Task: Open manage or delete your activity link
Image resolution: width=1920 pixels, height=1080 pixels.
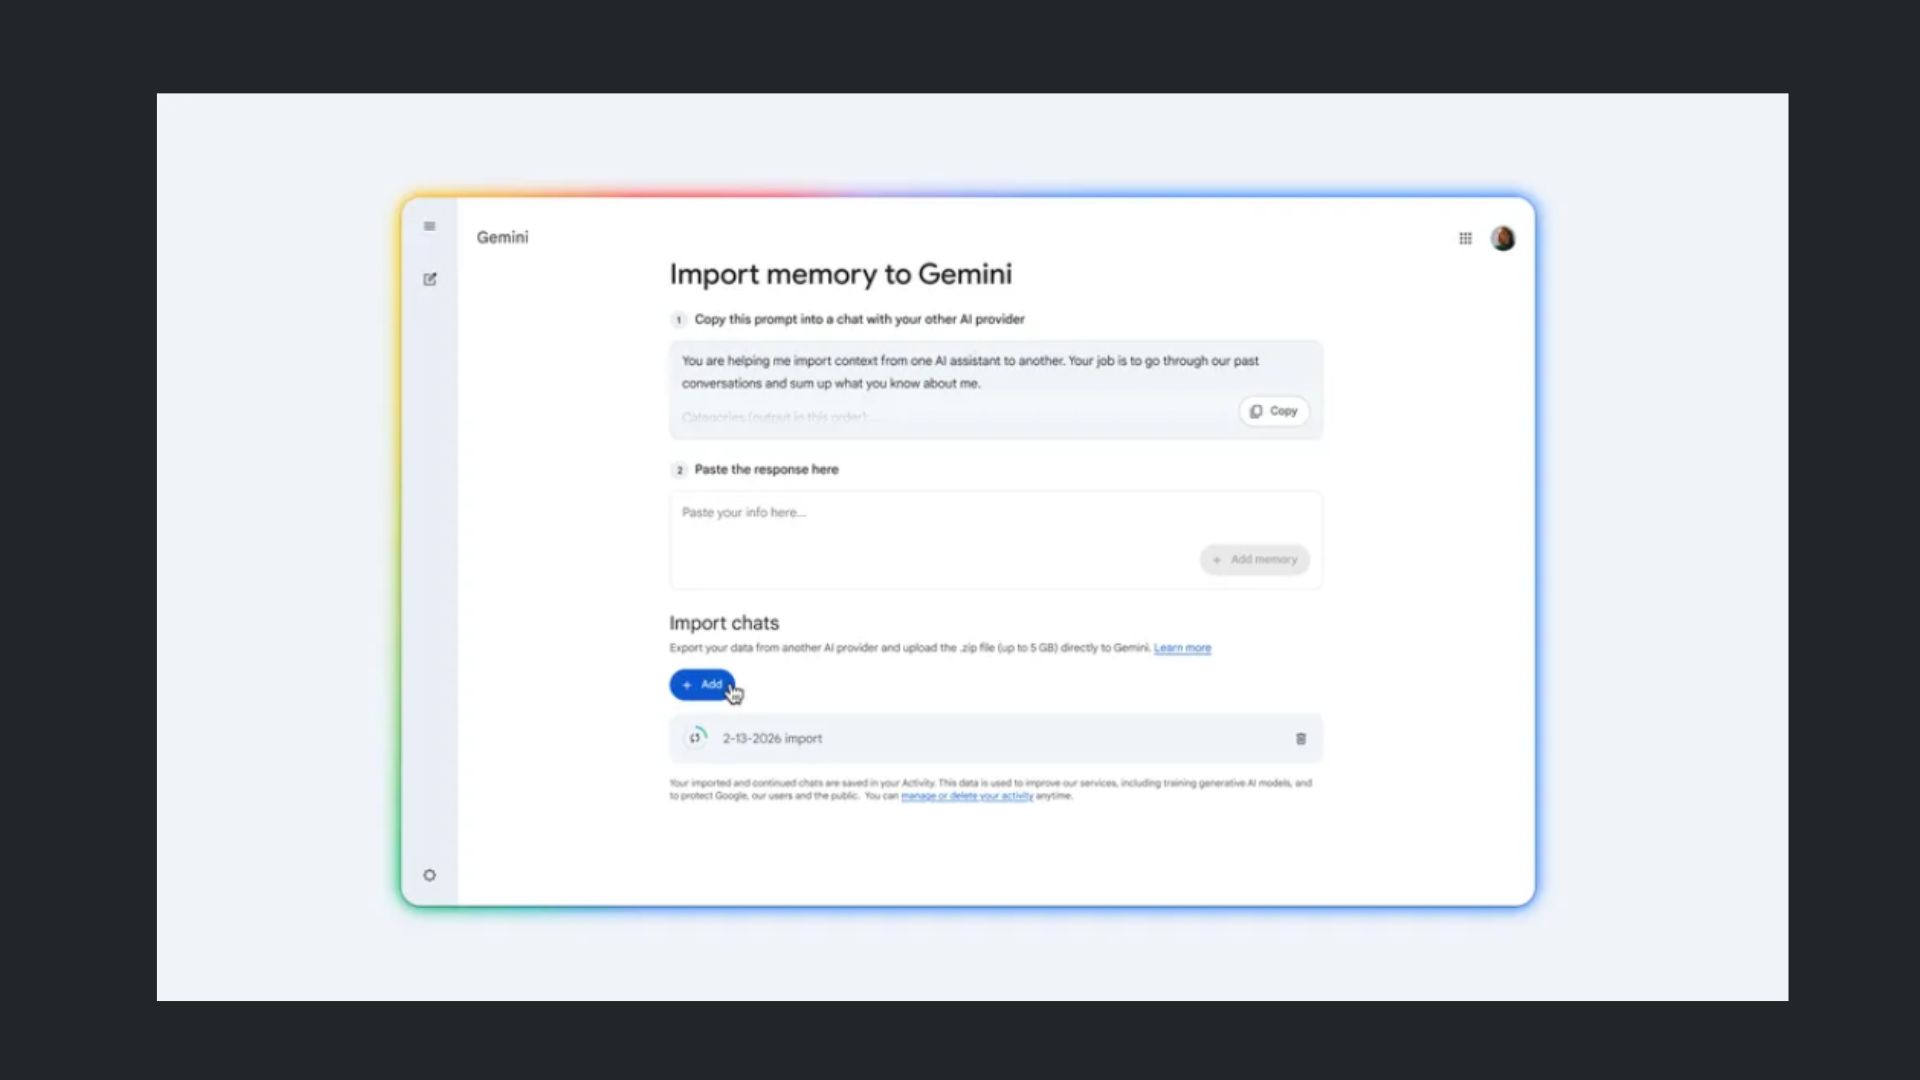Action: click(x=966, y=796)
